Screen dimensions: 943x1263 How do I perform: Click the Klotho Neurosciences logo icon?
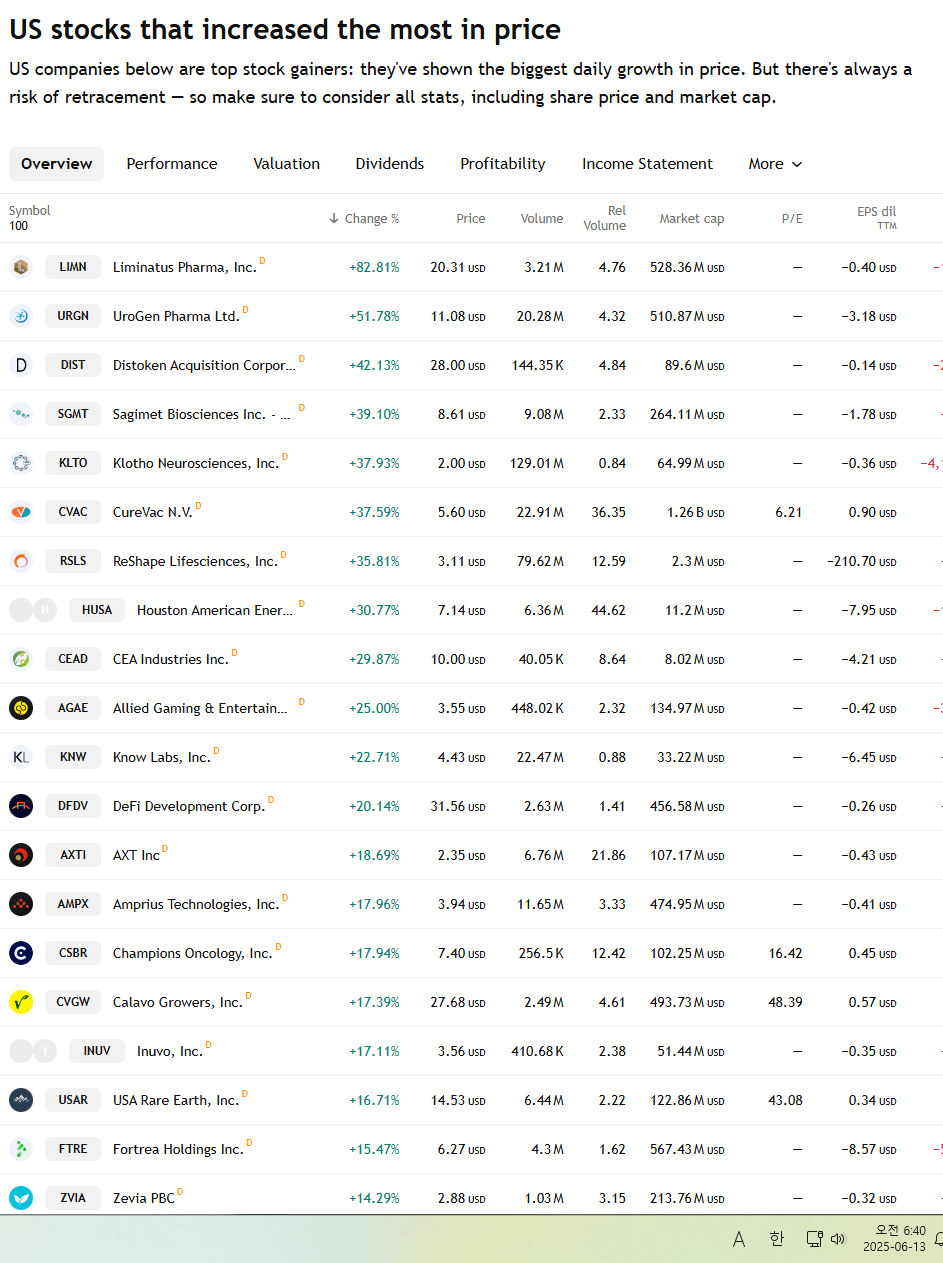pos(21,463)
